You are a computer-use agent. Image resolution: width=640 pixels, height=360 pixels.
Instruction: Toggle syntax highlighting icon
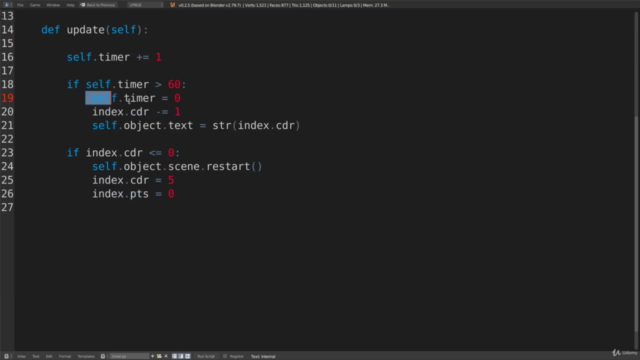point(187,356)
